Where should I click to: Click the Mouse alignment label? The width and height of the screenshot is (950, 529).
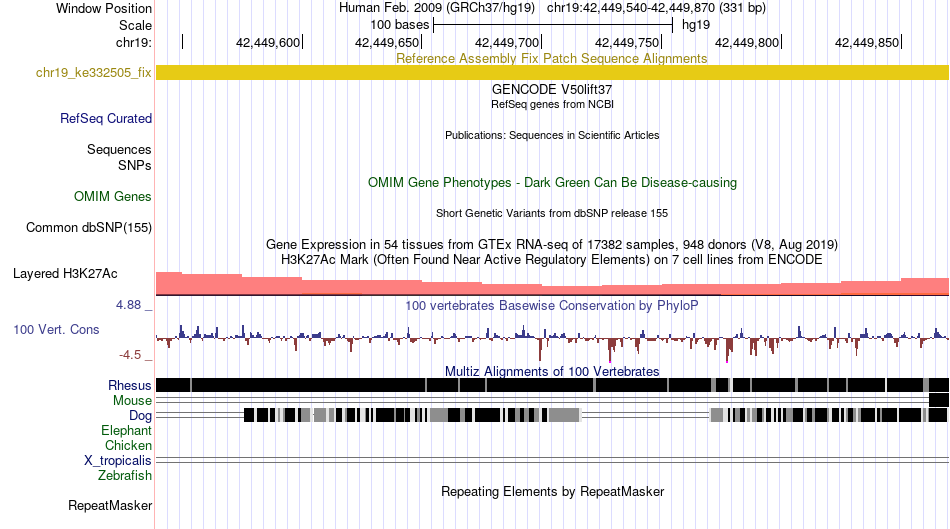point(132,401)
